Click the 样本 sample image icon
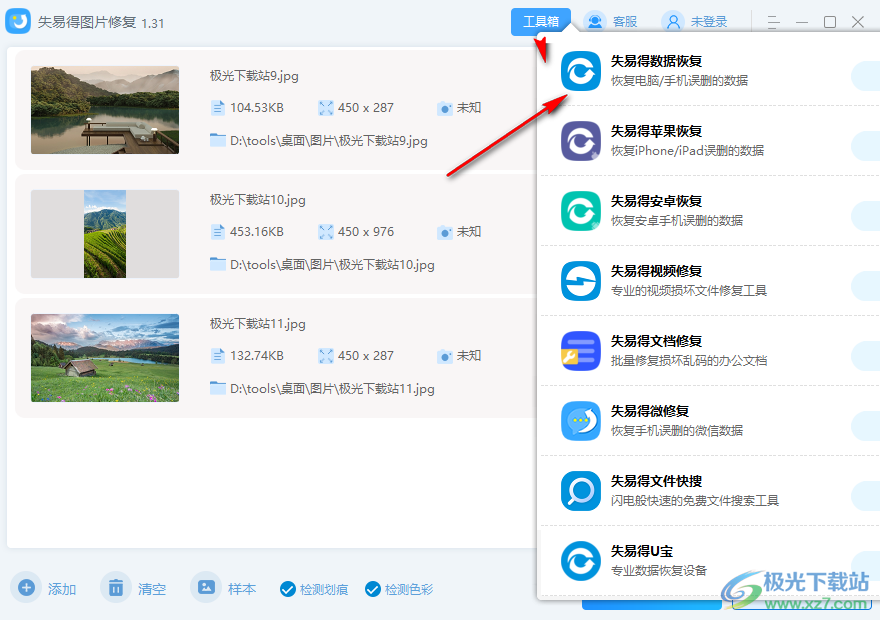Image resolution: width=880 pixels, height=620 pixels. point(206,587)
